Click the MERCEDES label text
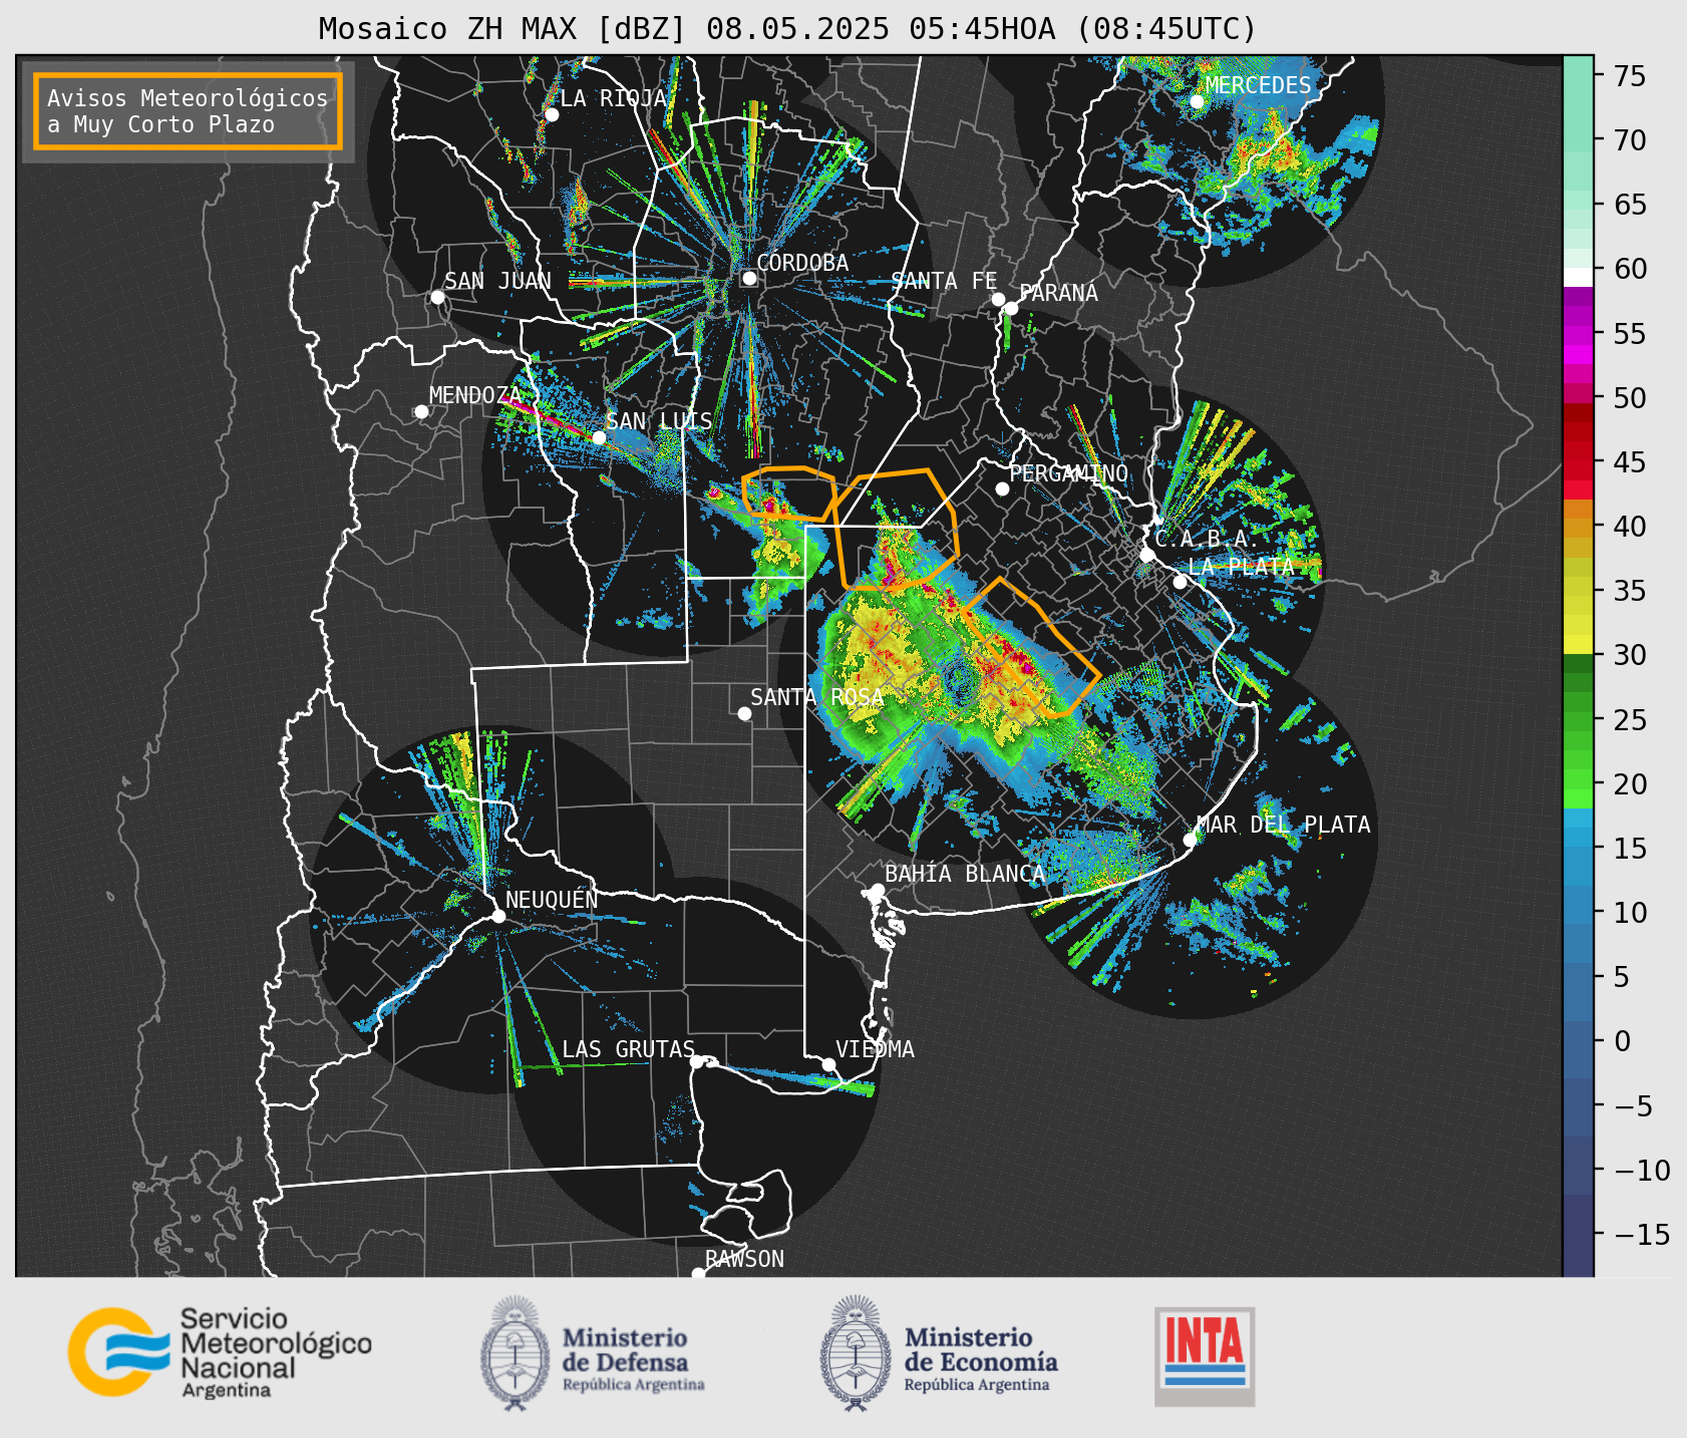This screenshot has height=1438, width=1687. pos(1258,86)
